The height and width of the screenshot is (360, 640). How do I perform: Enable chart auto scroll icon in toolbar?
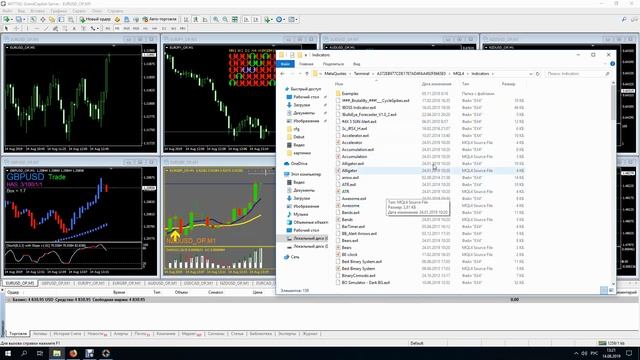[247, 20]
